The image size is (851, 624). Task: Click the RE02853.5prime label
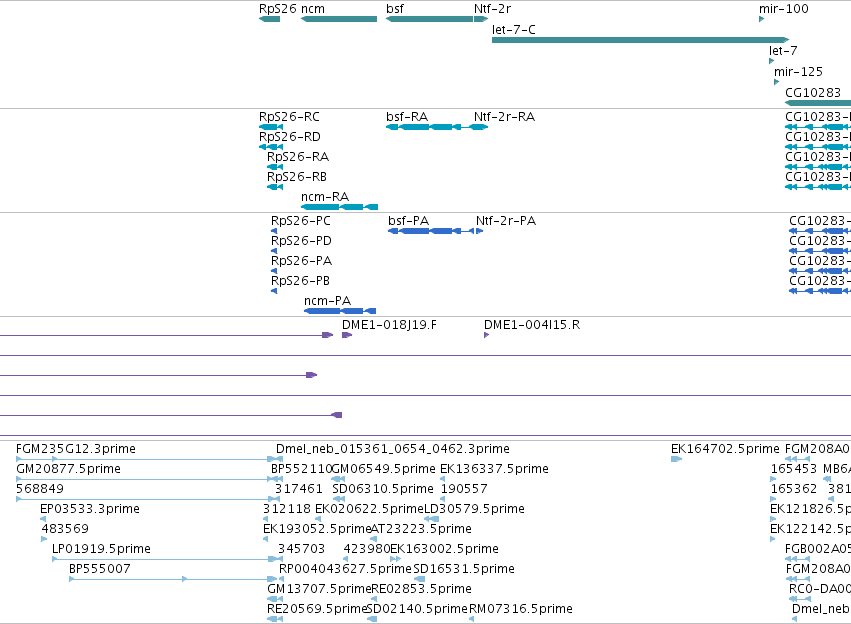(x=422, y=589)
